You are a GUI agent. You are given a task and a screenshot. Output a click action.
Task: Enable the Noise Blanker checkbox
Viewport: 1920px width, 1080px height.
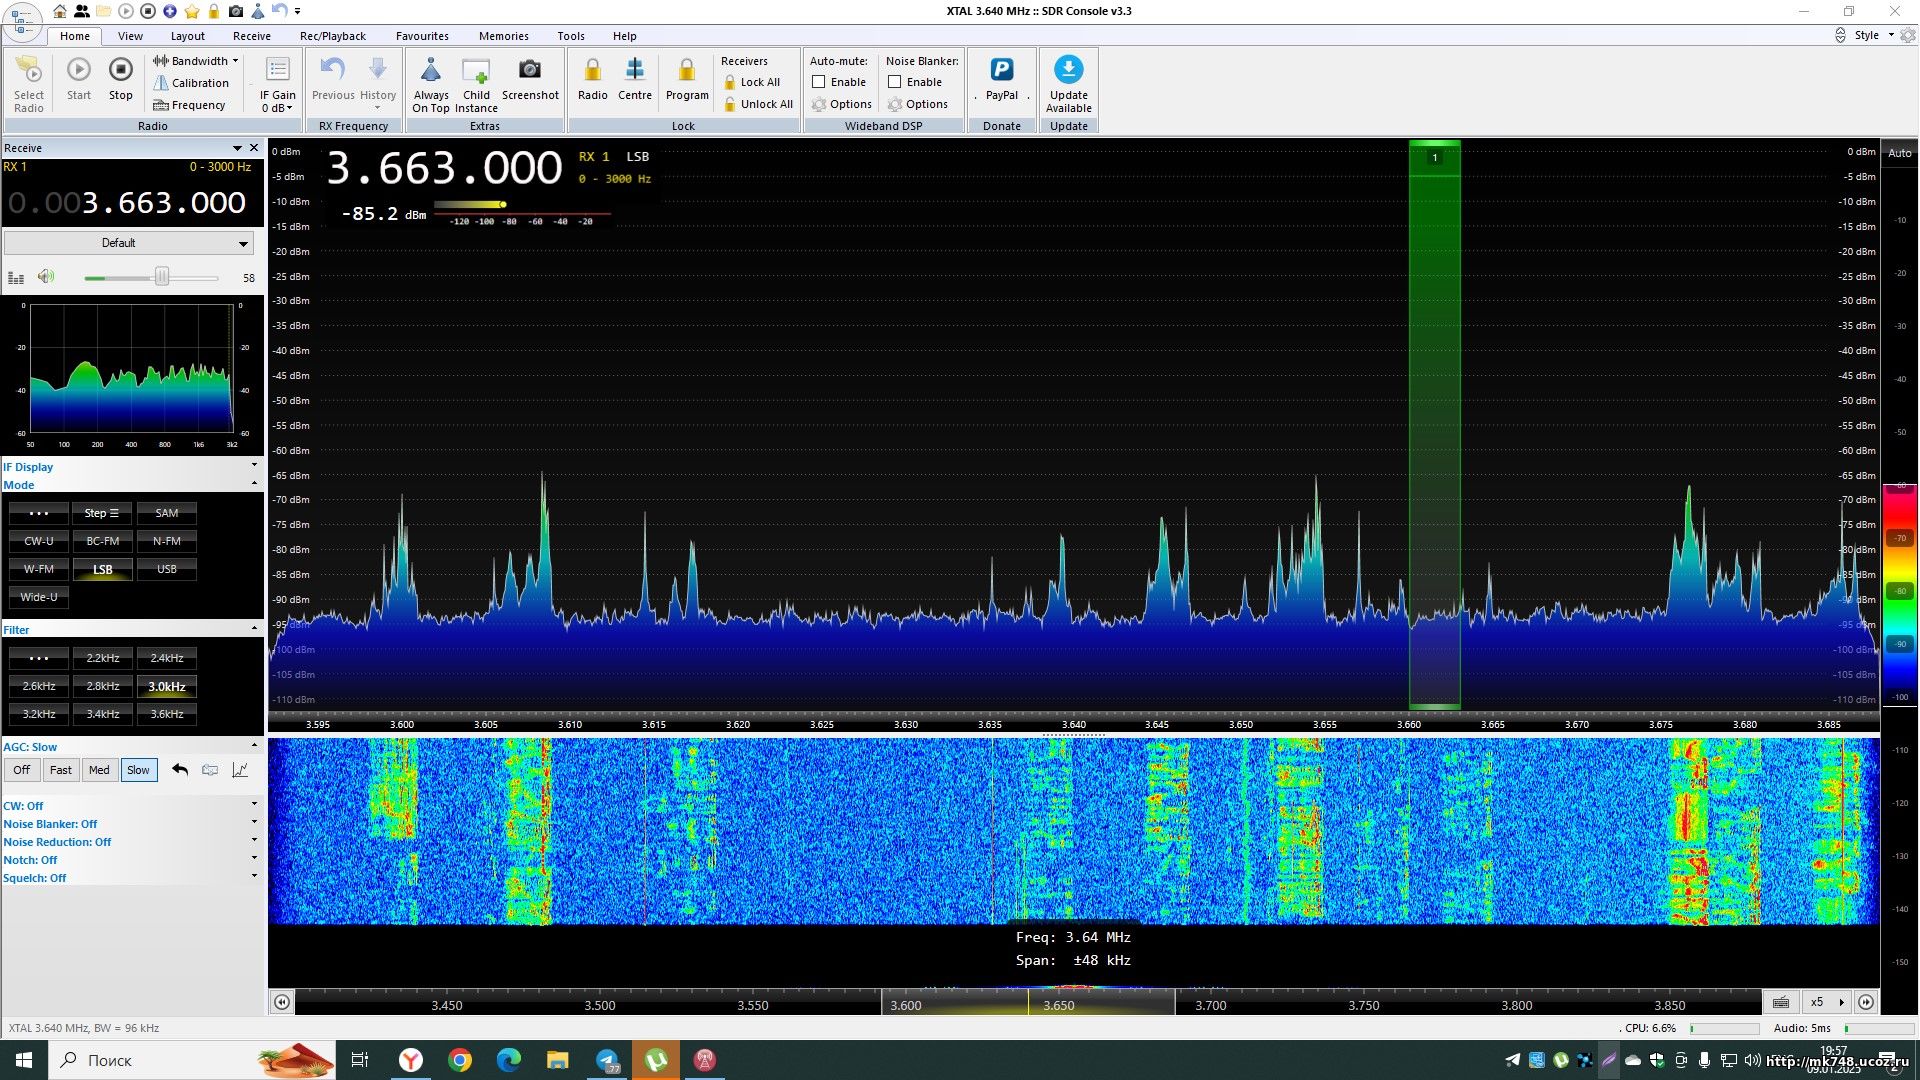click(895, 82)
